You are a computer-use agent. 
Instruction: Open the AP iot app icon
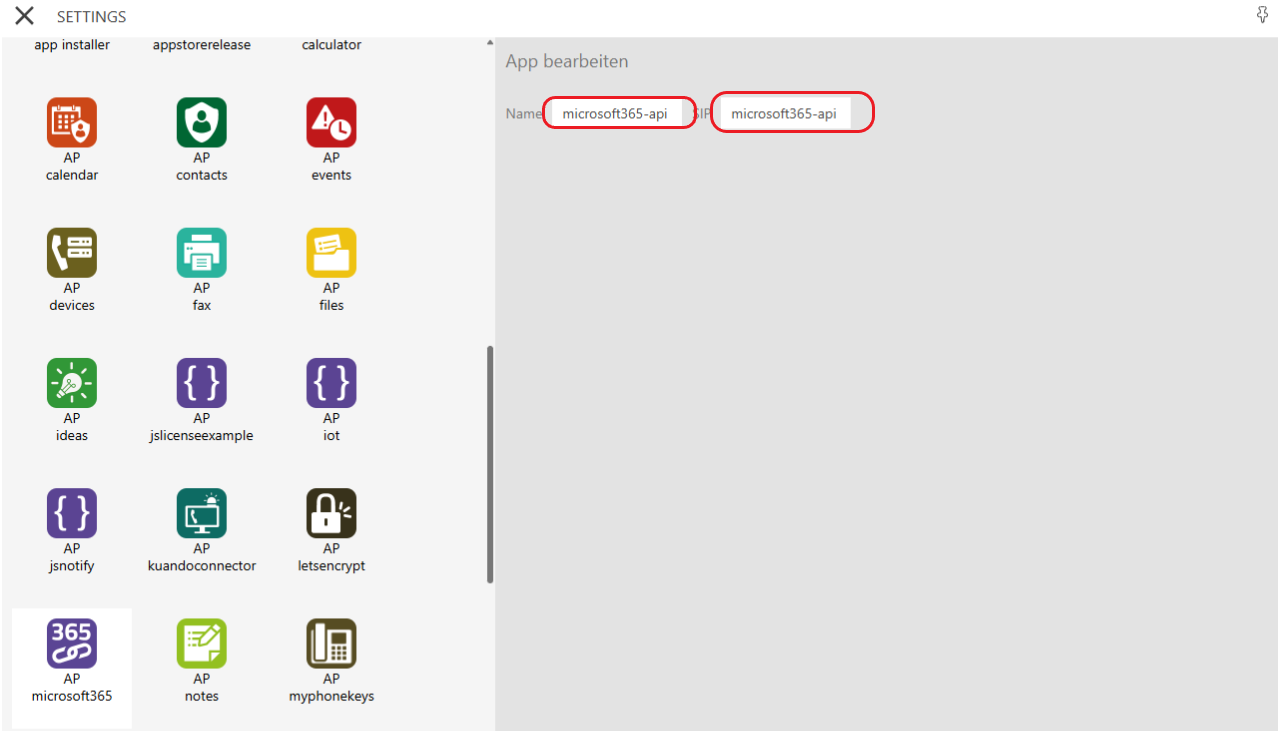(331, 384)
